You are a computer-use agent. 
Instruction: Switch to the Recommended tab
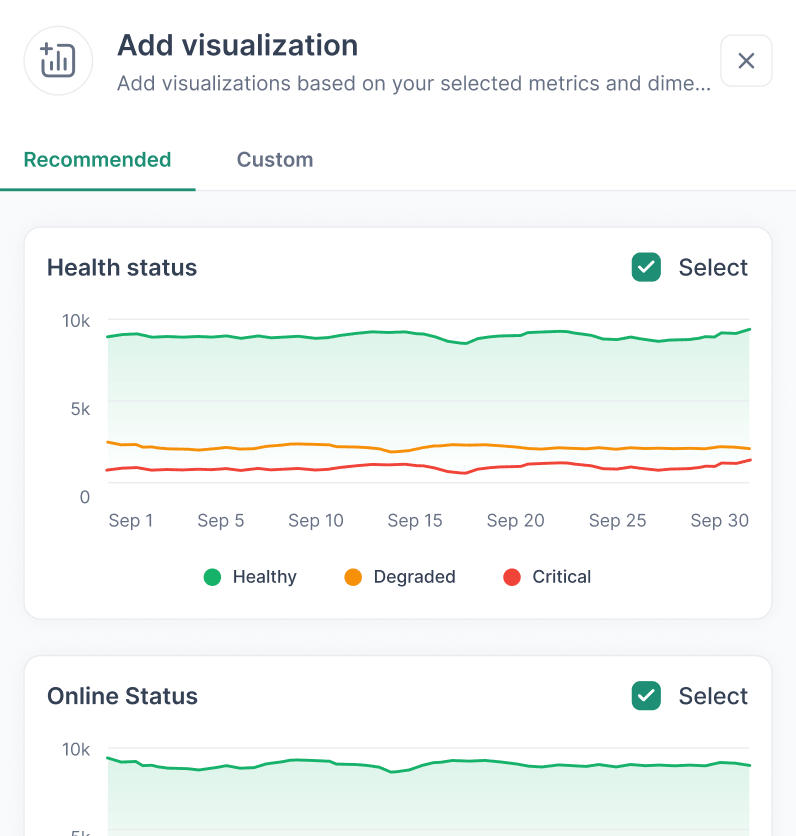98,159
